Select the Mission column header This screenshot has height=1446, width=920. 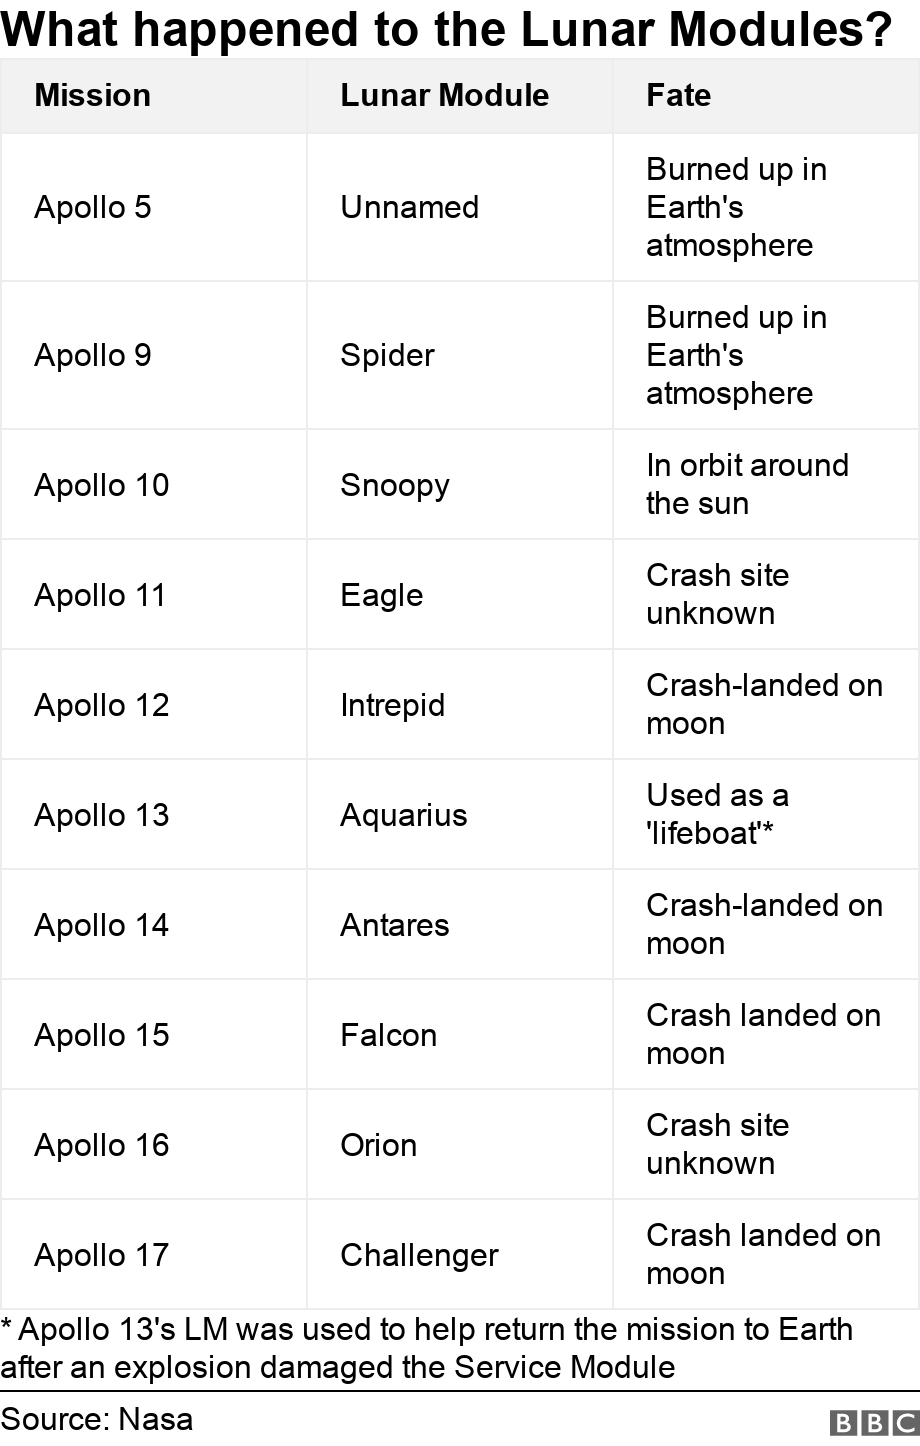tap(92, 95)
